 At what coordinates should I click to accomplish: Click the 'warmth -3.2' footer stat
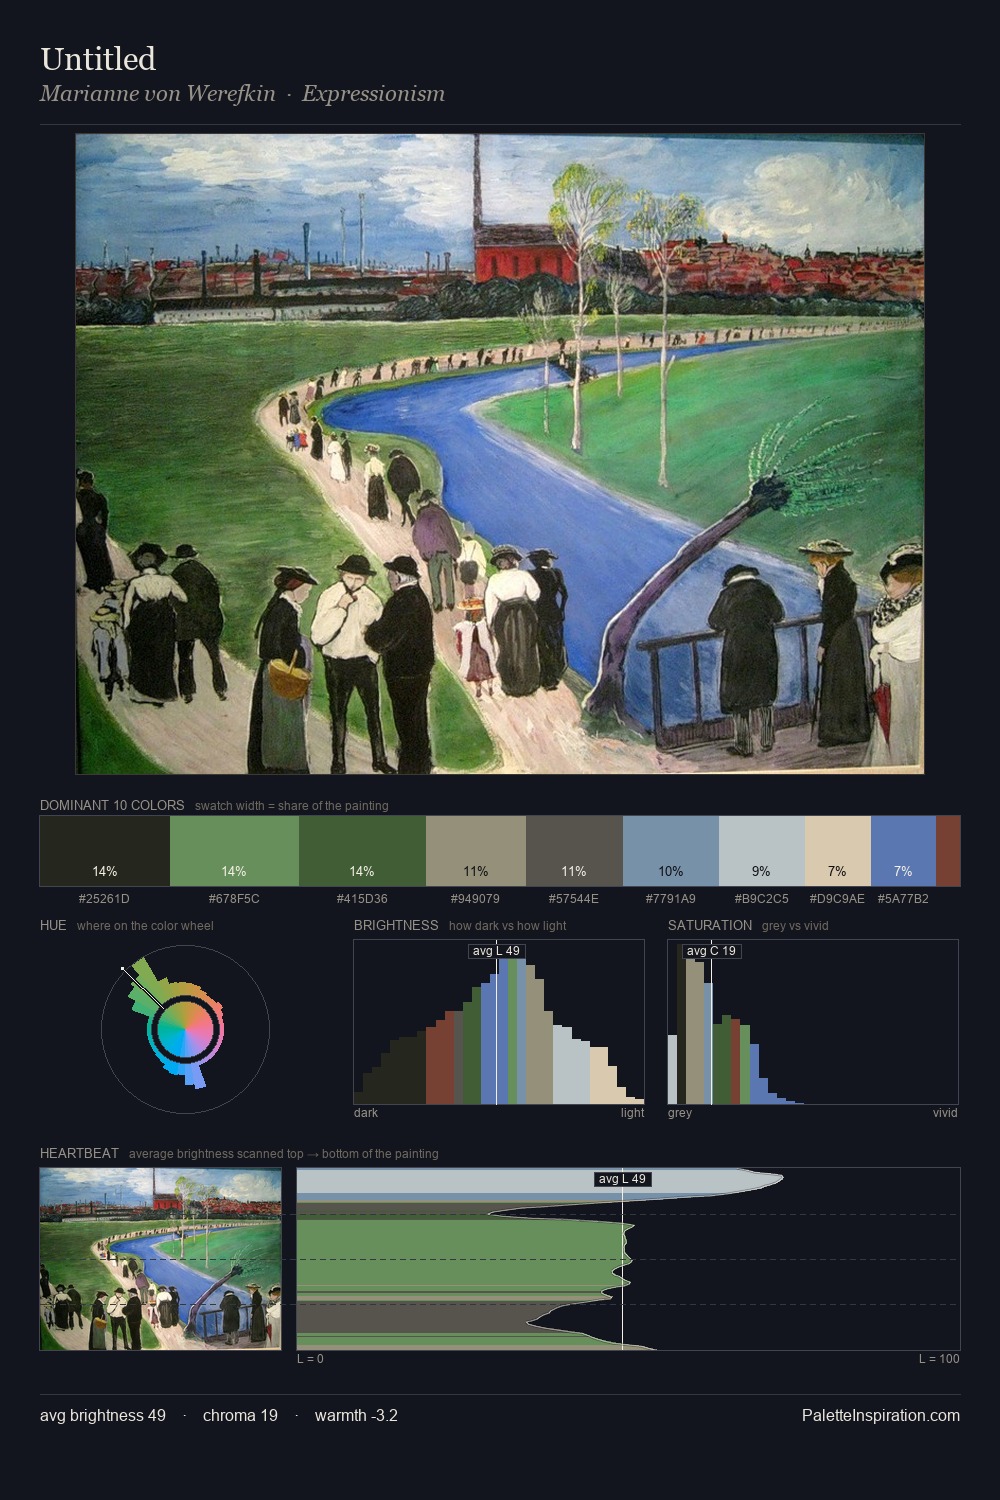pyautogui.click(x=356, y=1415)
